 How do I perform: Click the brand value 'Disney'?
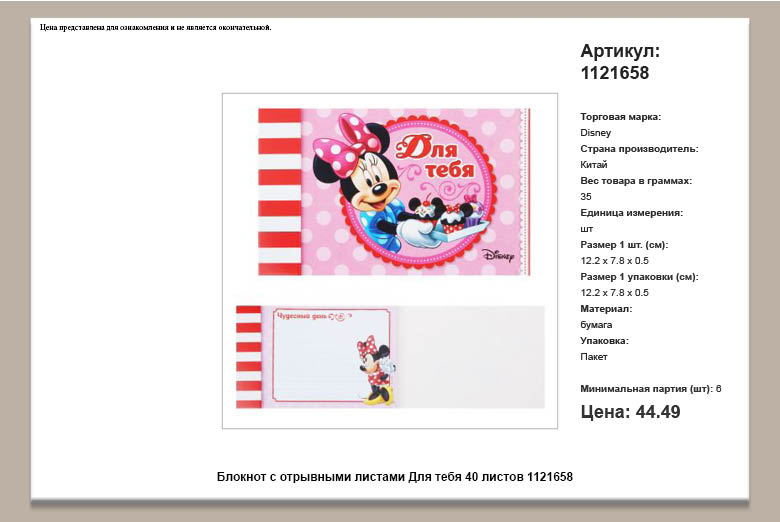click(595, 133)
